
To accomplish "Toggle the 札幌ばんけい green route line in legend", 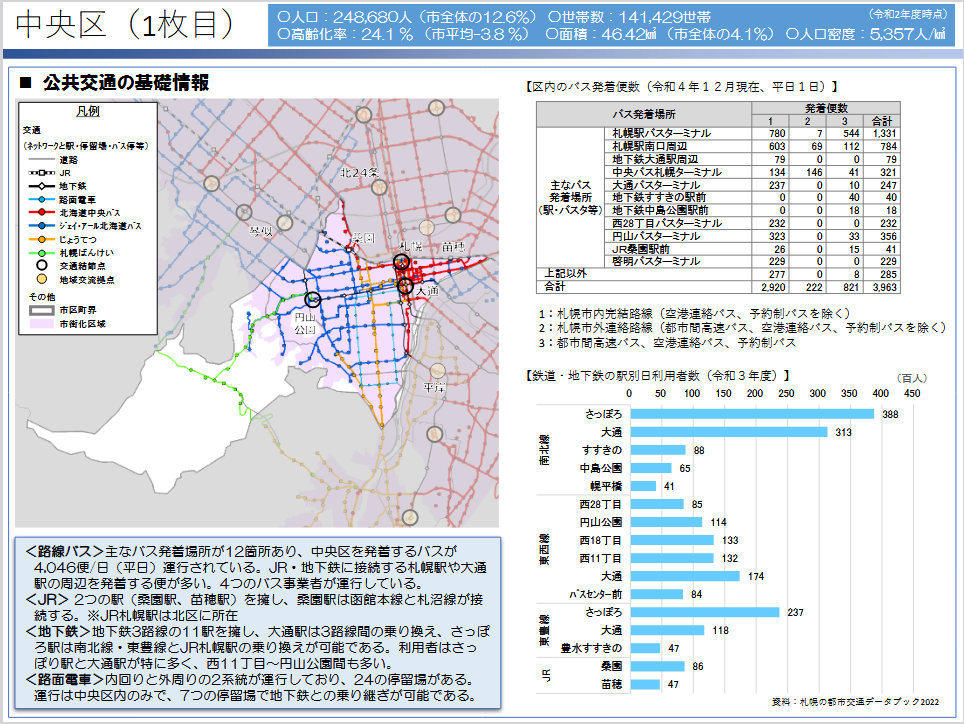I will coord(43,251).
